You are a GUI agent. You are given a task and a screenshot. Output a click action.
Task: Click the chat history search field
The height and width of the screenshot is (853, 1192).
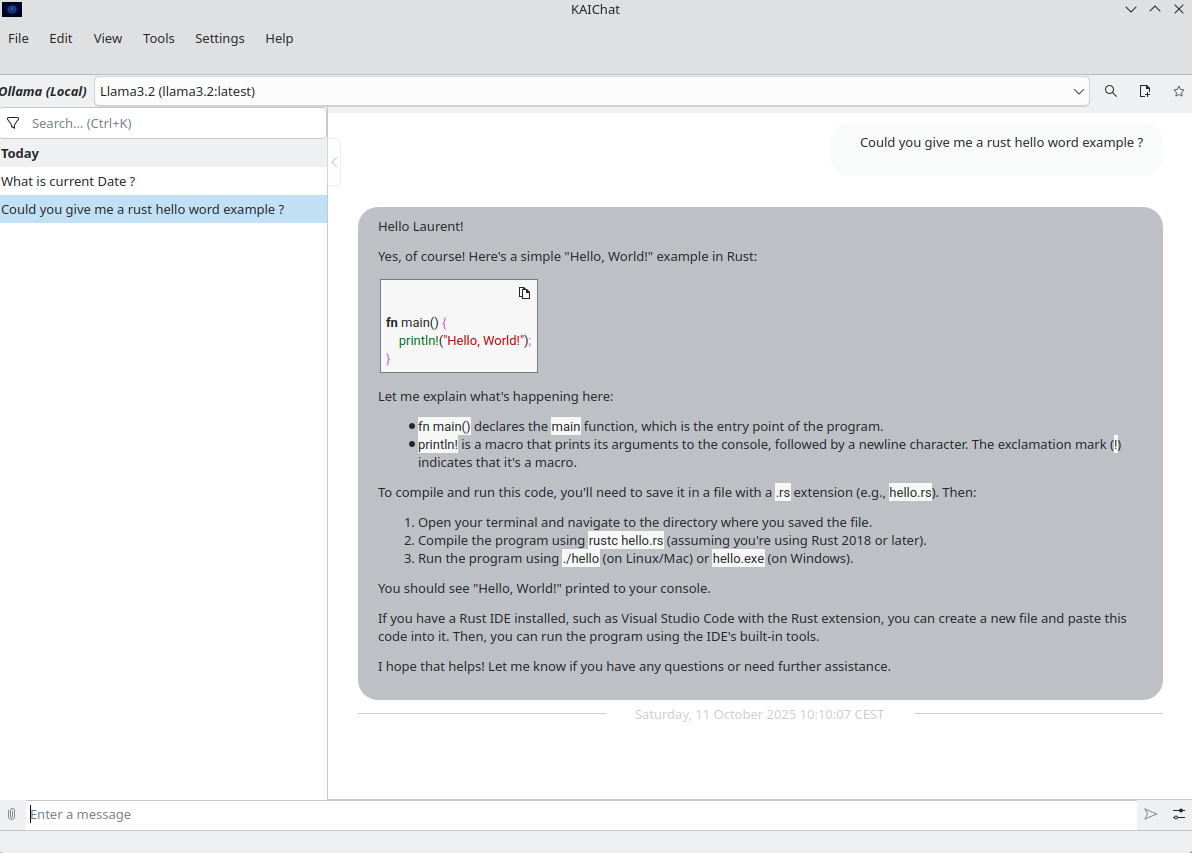tap(175, 123)
